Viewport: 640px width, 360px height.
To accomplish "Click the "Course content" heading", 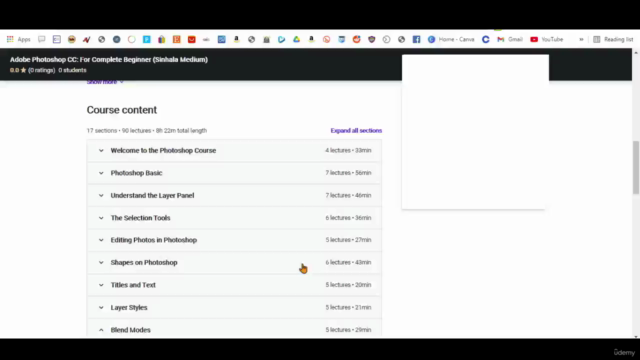I will (x=122, y=110).
